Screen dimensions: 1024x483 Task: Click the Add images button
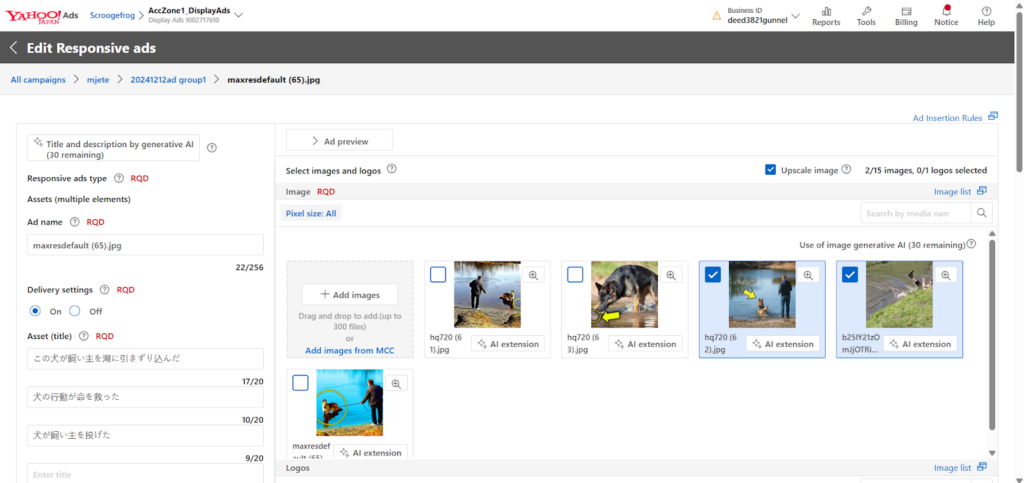[x=349, y=294]
